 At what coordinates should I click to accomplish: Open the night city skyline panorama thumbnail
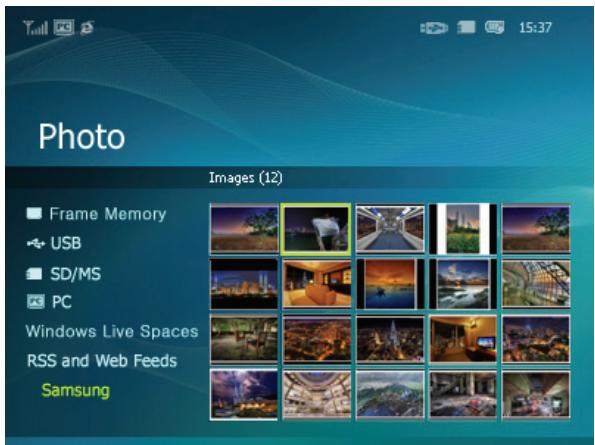[244, 284]
